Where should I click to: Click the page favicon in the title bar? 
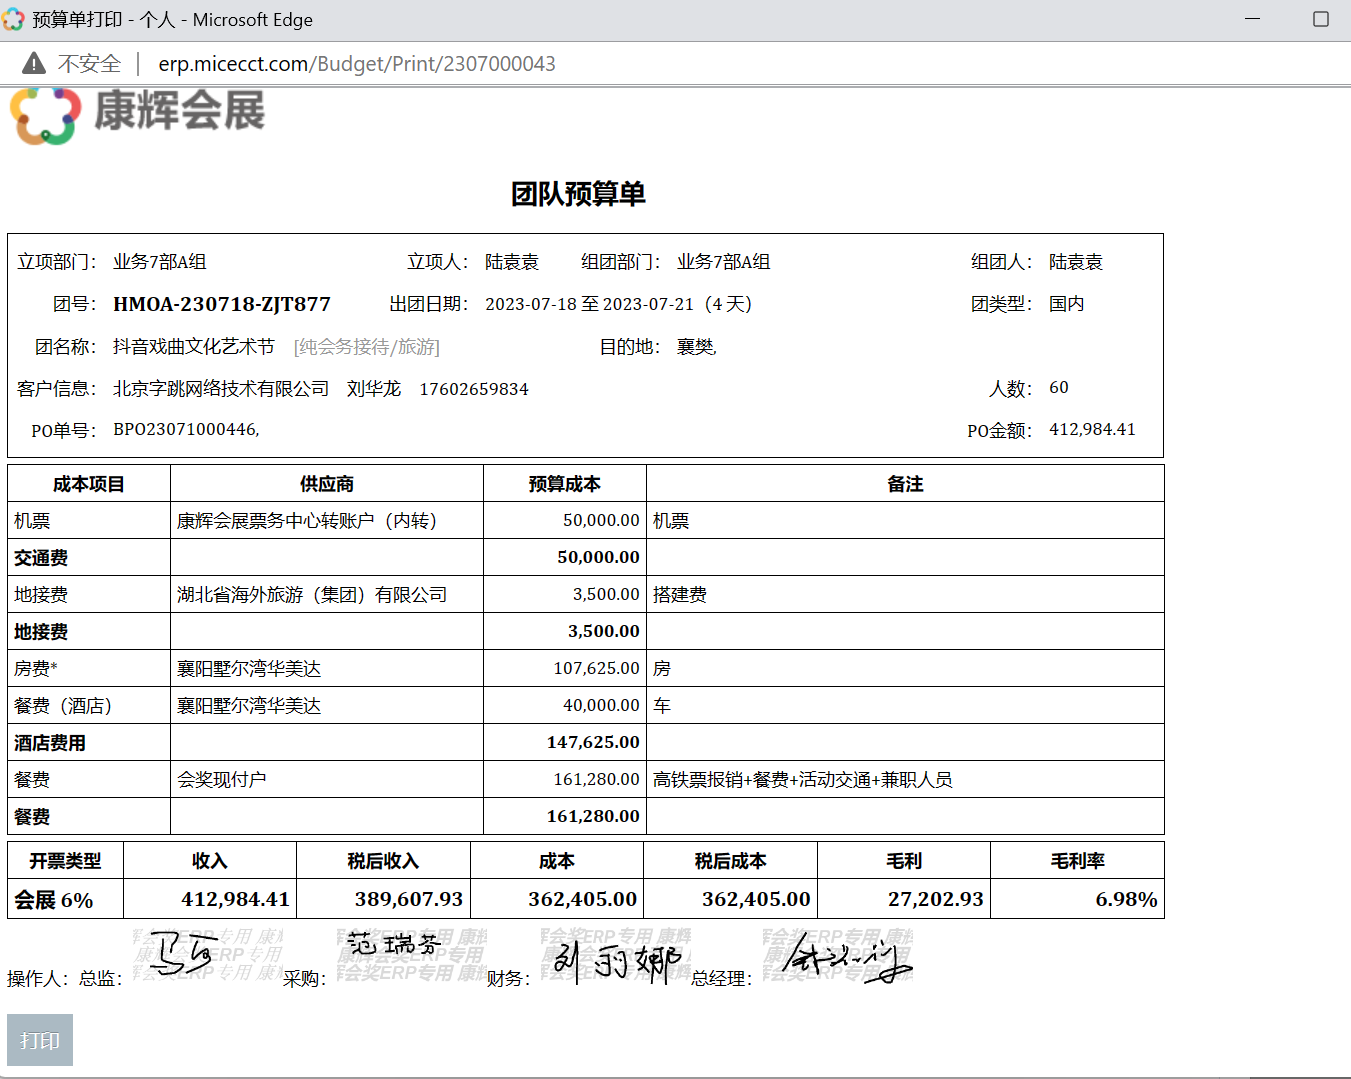point(14,19)
